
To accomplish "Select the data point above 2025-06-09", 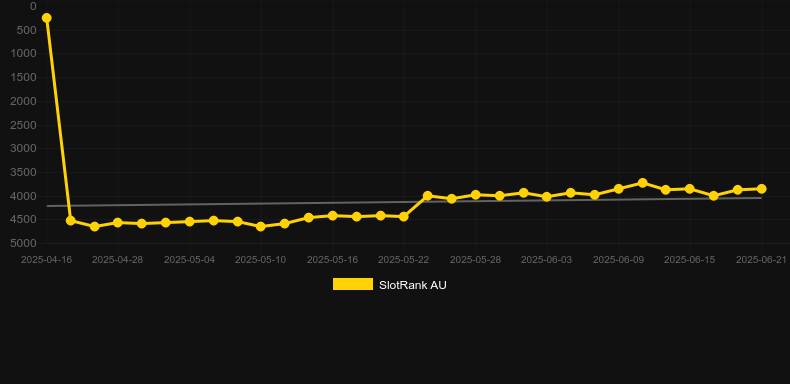I will (x=619, y=188).
